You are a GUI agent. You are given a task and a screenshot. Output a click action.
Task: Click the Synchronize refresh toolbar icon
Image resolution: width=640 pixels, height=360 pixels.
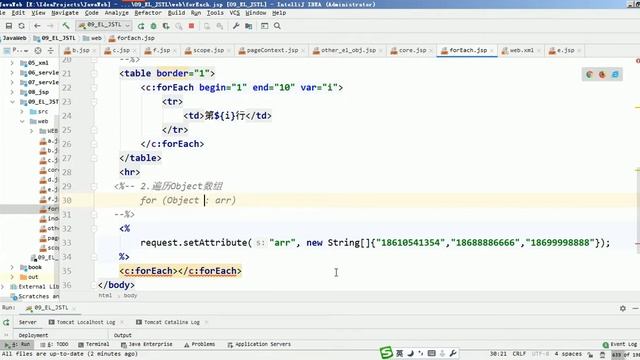coord(22,26)
